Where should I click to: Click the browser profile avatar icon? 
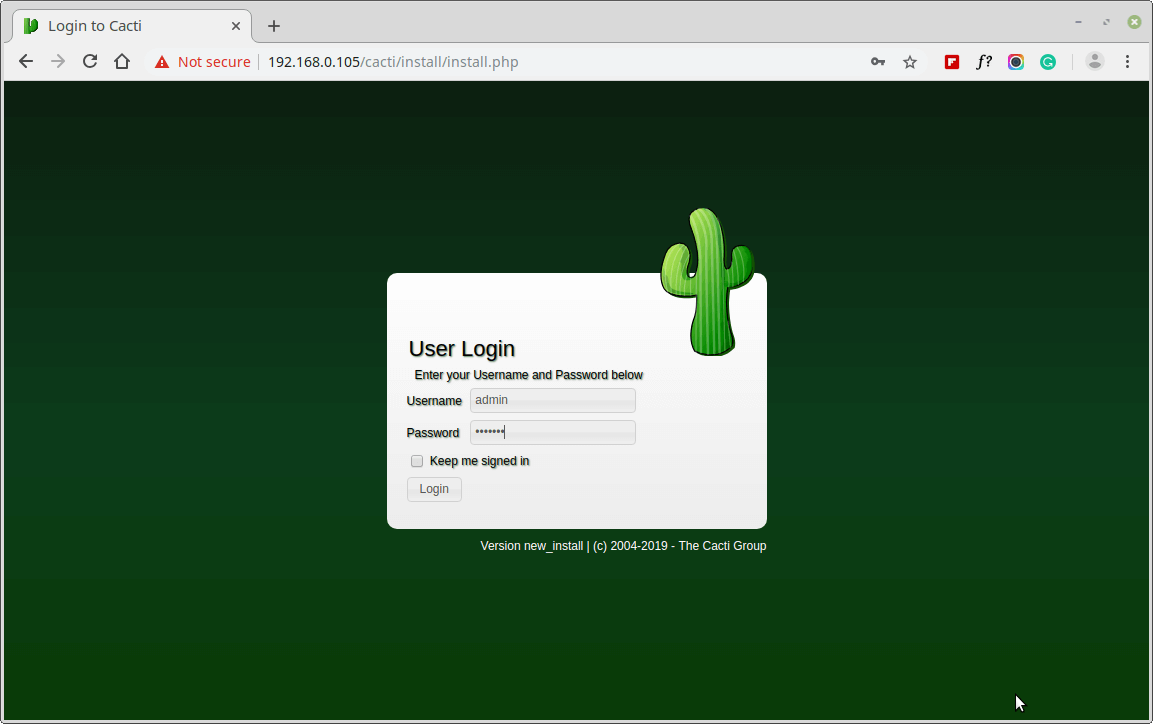tap(1094, 61)
